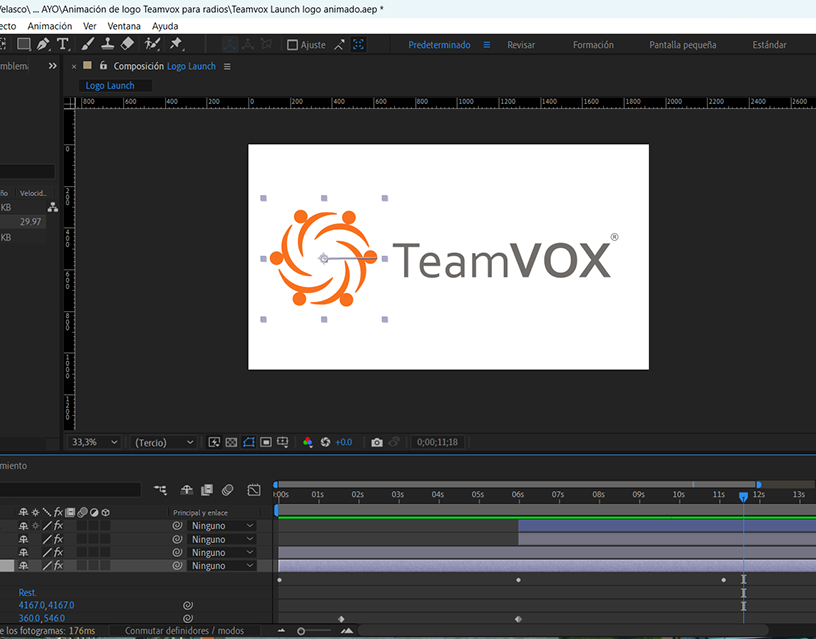Click first layer's parent pick-whip spiral
This screenshot has height=639, width=816.
[177, 526]
